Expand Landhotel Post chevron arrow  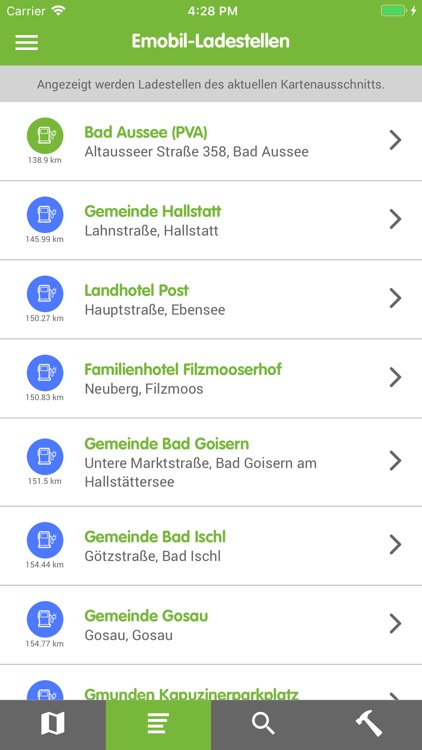(395, 298)
